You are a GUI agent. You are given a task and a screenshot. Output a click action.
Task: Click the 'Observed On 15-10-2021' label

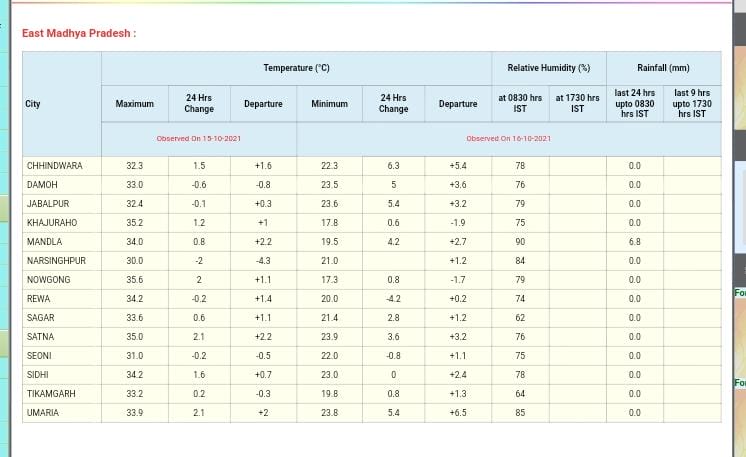(198, 138)
